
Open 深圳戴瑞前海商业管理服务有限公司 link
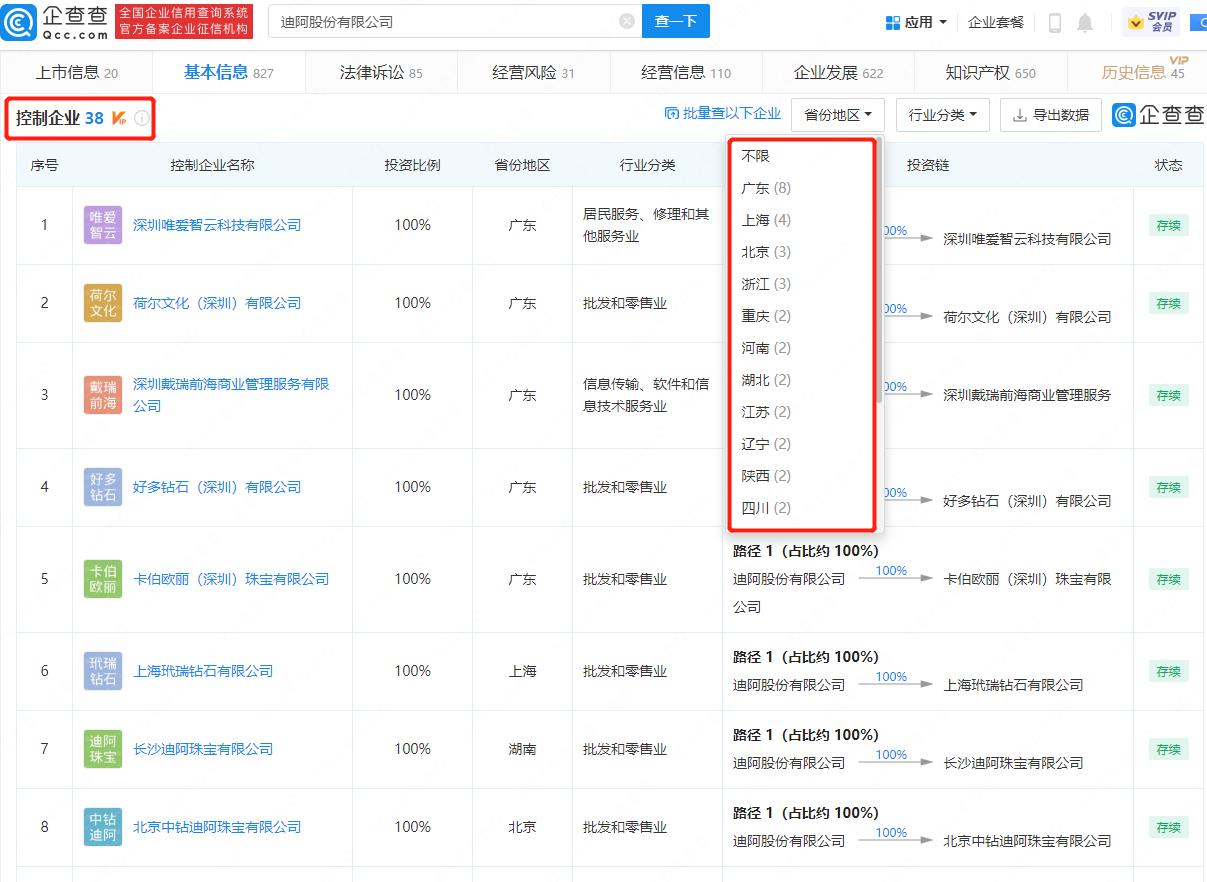(x=231, y=395)
